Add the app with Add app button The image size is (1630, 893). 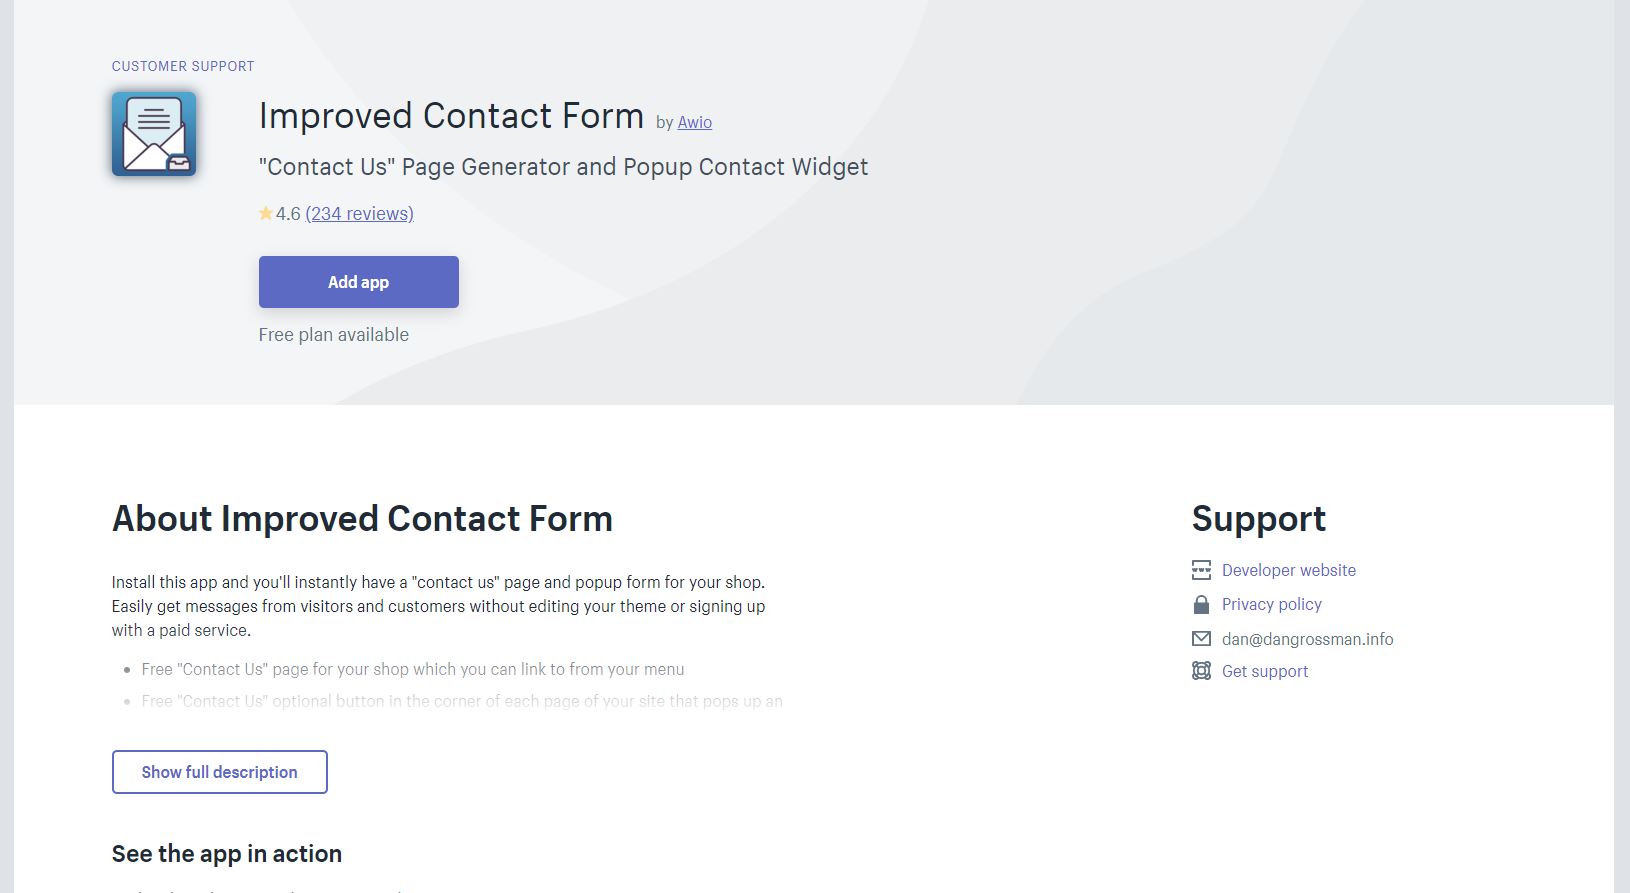click(359, 282)
